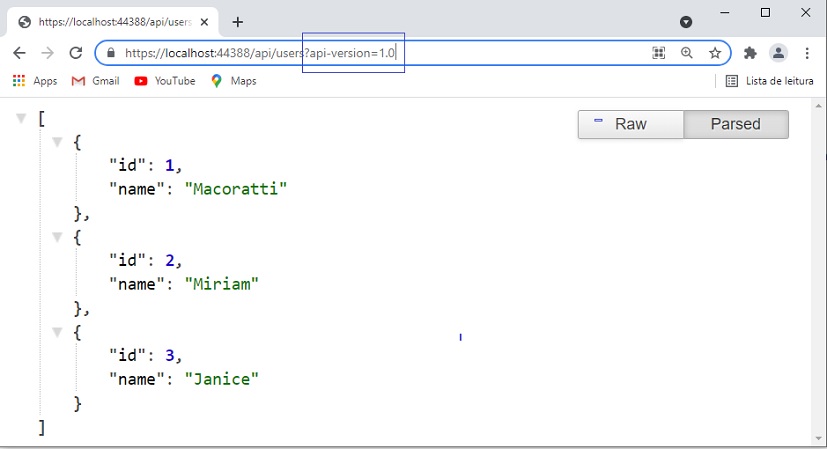Select the localhost:44388/api/users tab
The width and height of the screenshot is (827, 449).
point(112,22)
